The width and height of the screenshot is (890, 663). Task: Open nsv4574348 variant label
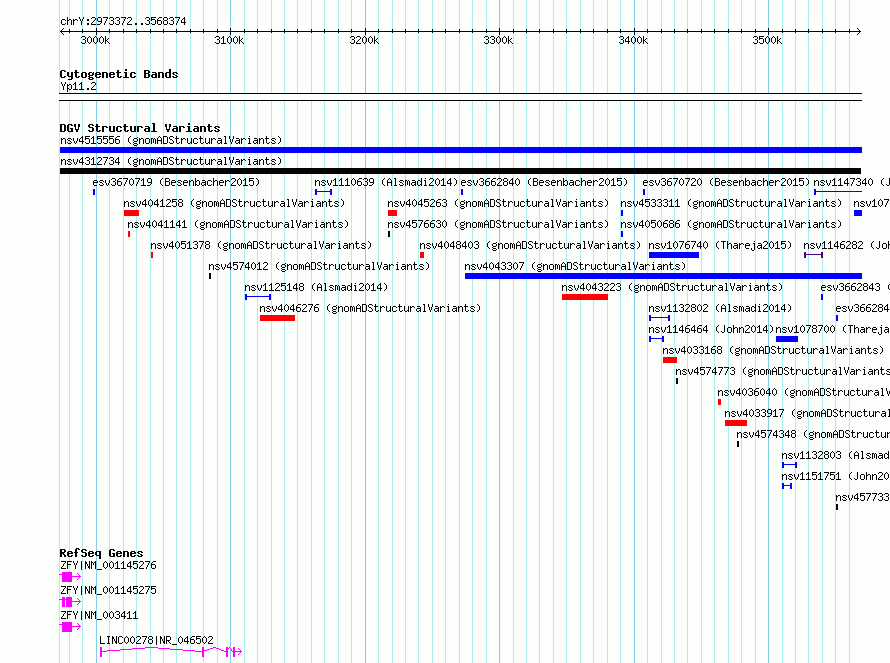813,434
